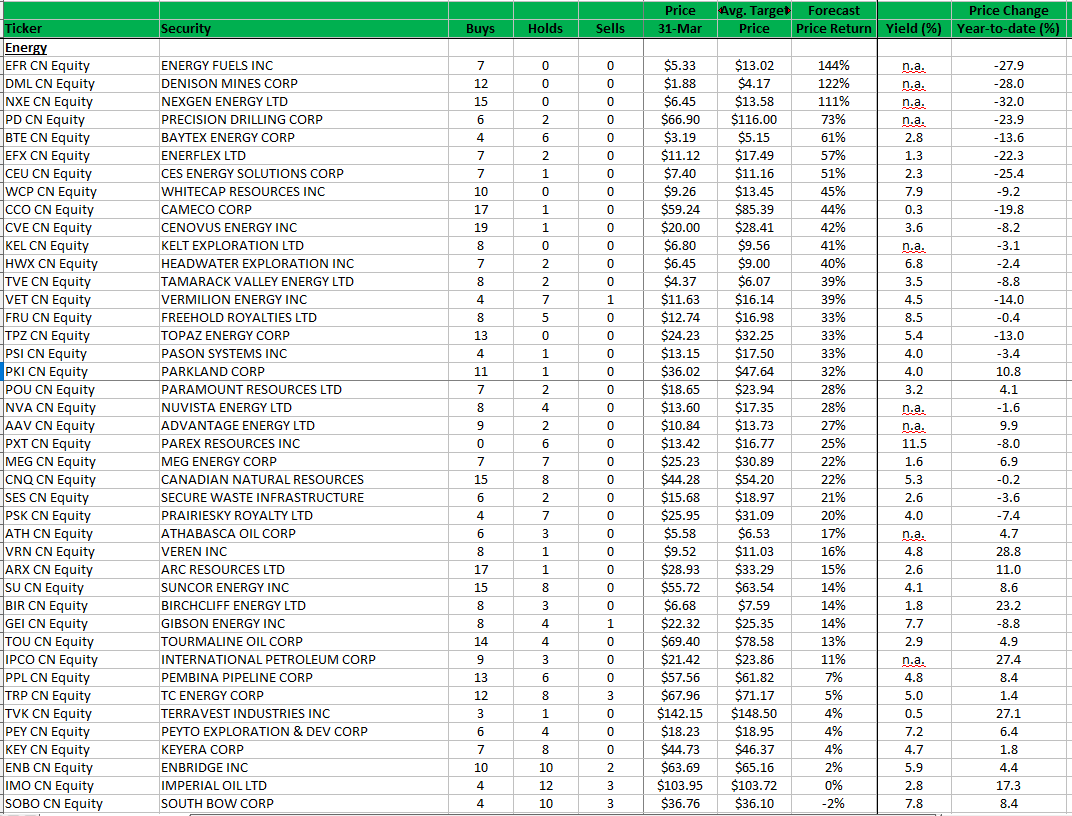Click the KELT EXPLORATION LTD cell
This screenshot has height=816, width=1072.
point(304,245)
